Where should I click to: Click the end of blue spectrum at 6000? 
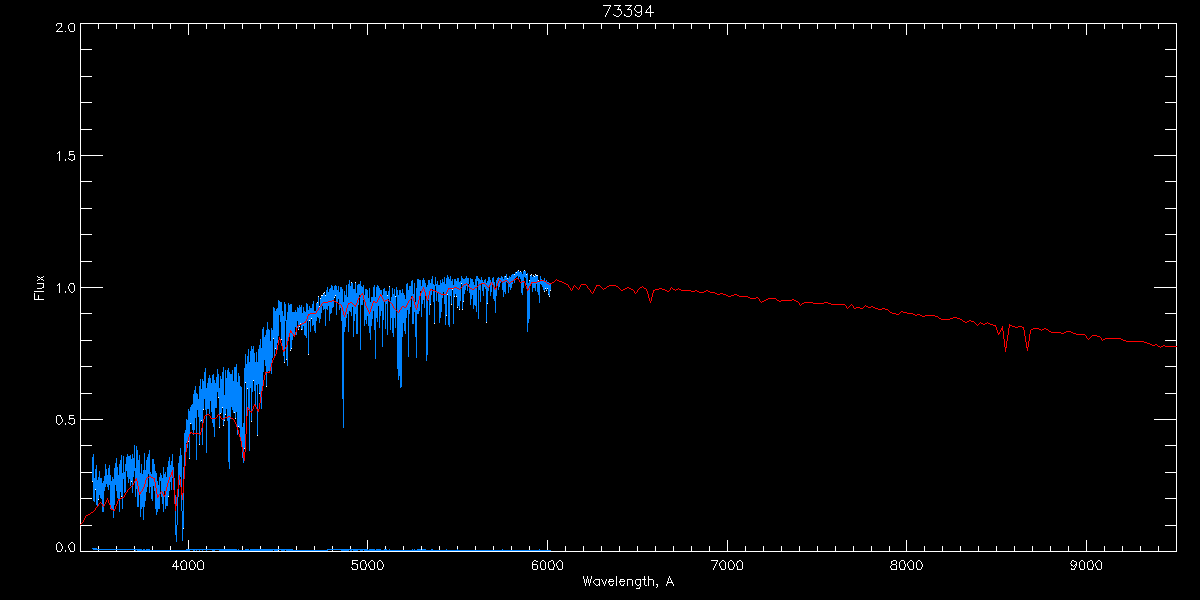(x=548, y=285)
